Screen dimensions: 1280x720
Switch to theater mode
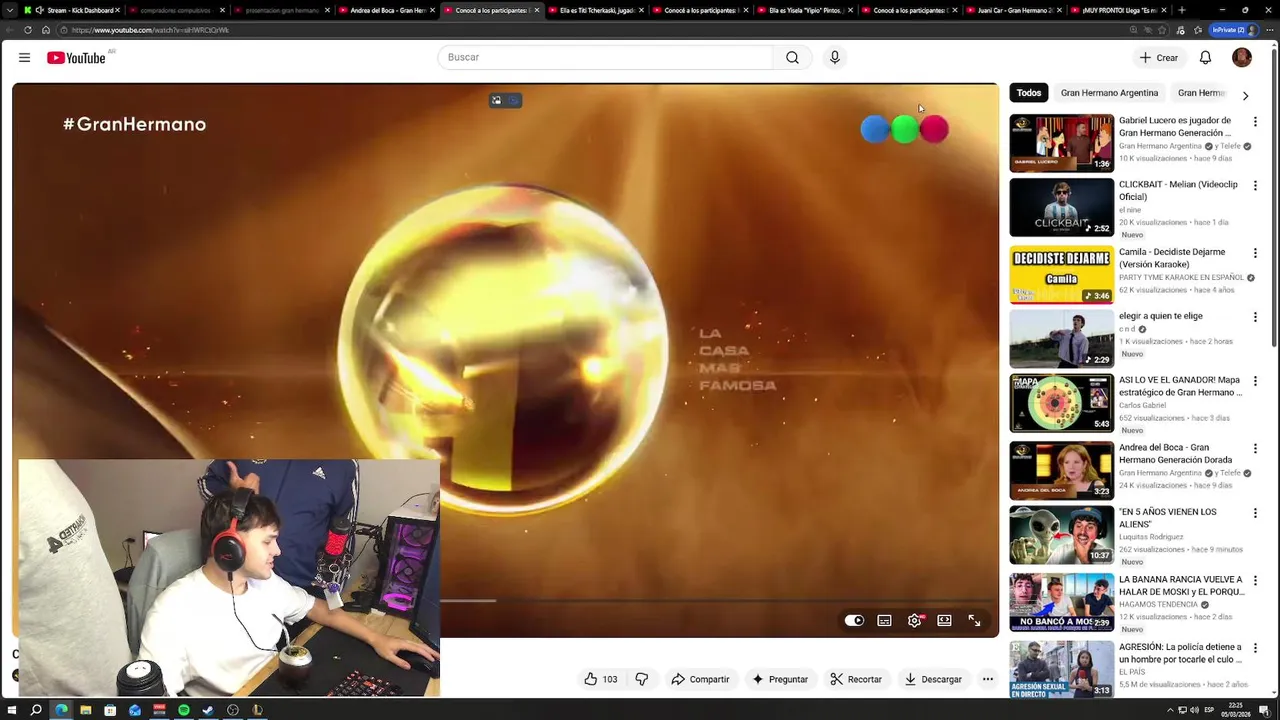(x=944, y=620)
